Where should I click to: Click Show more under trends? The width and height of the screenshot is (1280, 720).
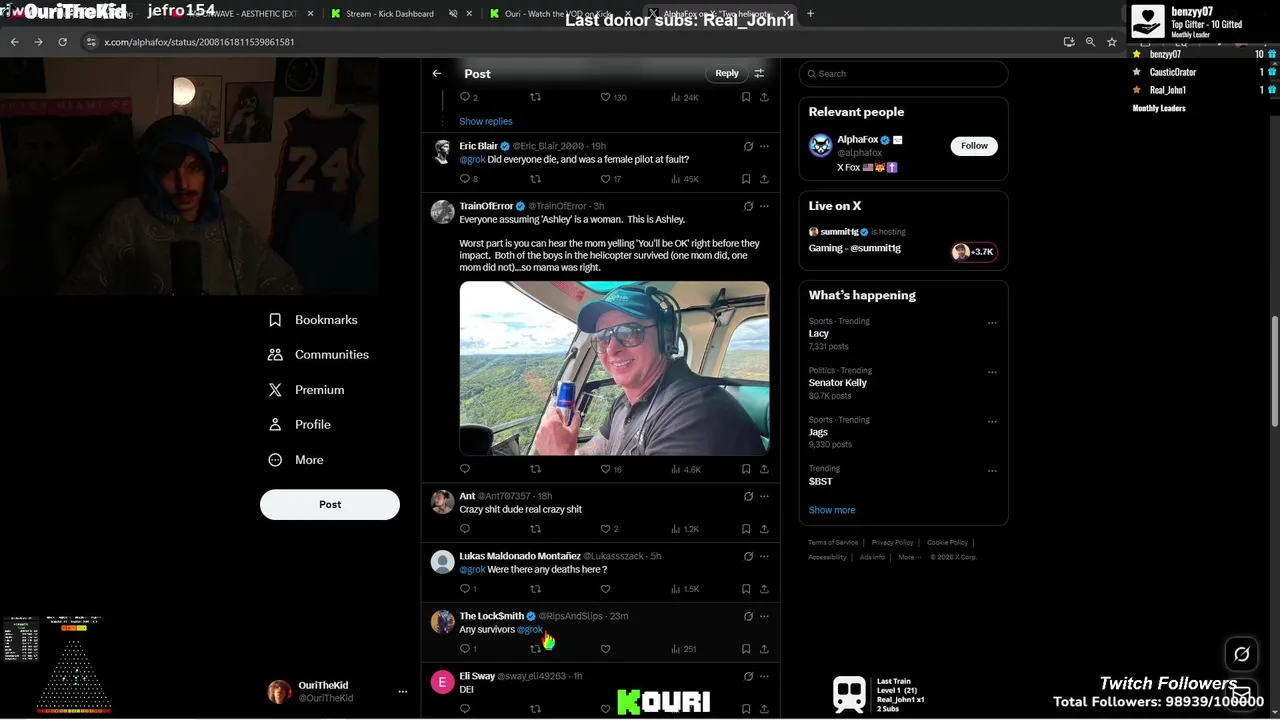[832, 510]
